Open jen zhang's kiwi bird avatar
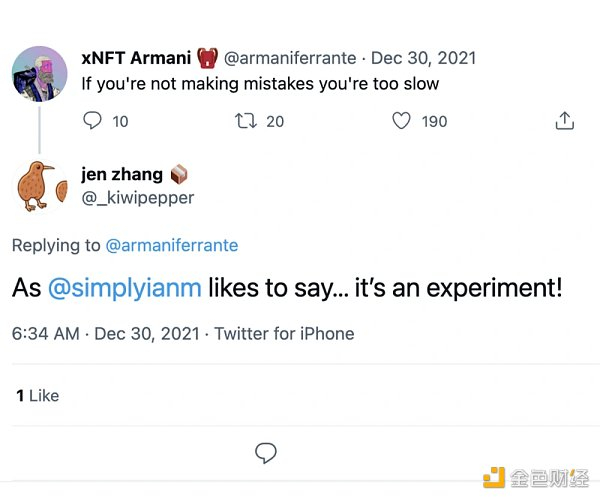600x499 pixels. [x=39, y=186]
